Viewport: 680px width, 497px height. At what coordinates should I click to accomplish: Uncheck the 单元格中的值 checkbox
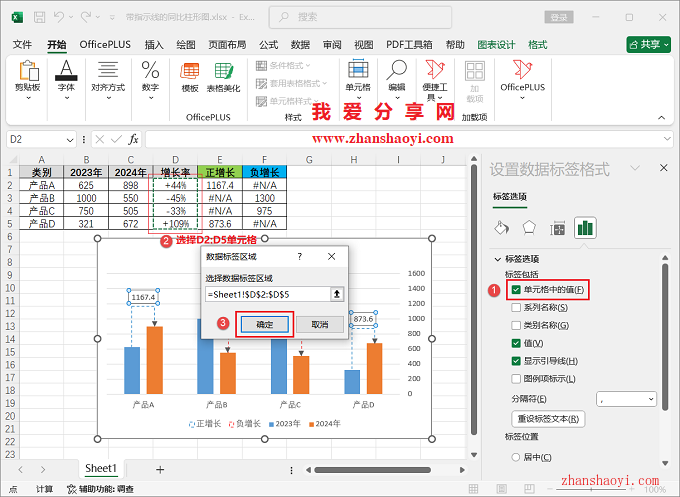tap(516, 290)
